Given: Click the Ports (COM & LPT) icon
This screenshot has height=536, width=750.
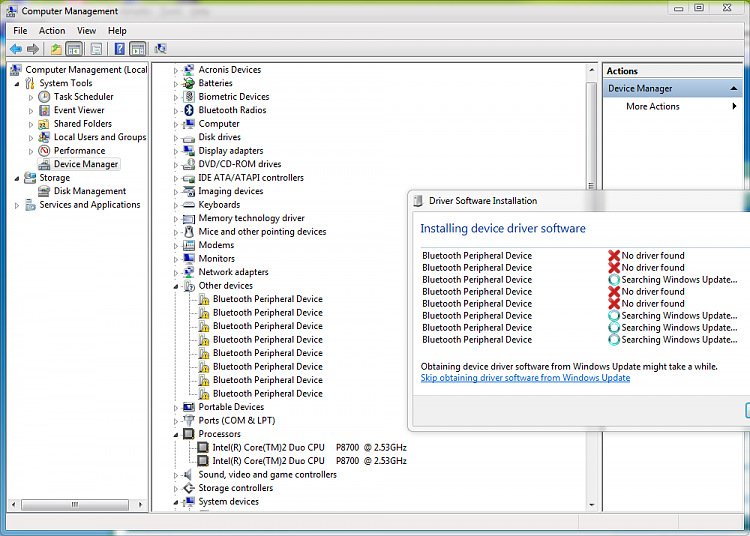Looking at the screenshot, I should point(189,420).
